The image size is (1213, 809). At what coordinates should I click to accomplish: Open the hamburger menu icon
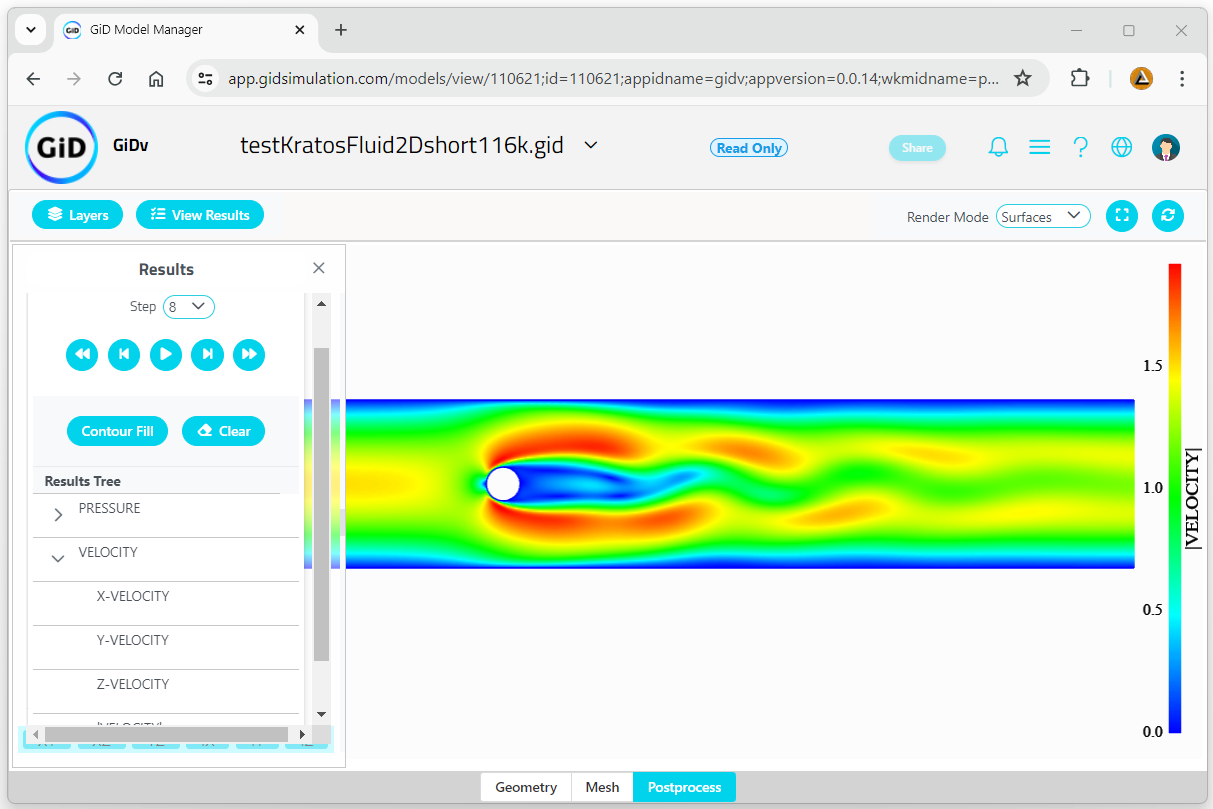1040,147
